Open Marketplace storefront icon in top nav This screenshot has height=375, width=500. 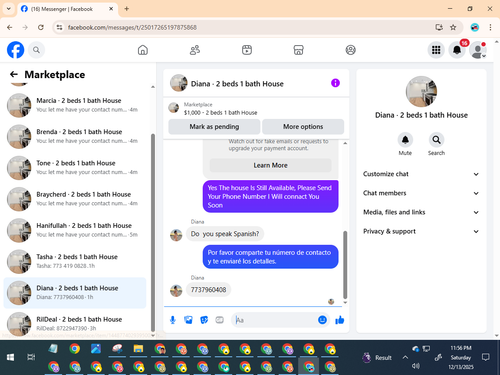click(x=298, y=50)
